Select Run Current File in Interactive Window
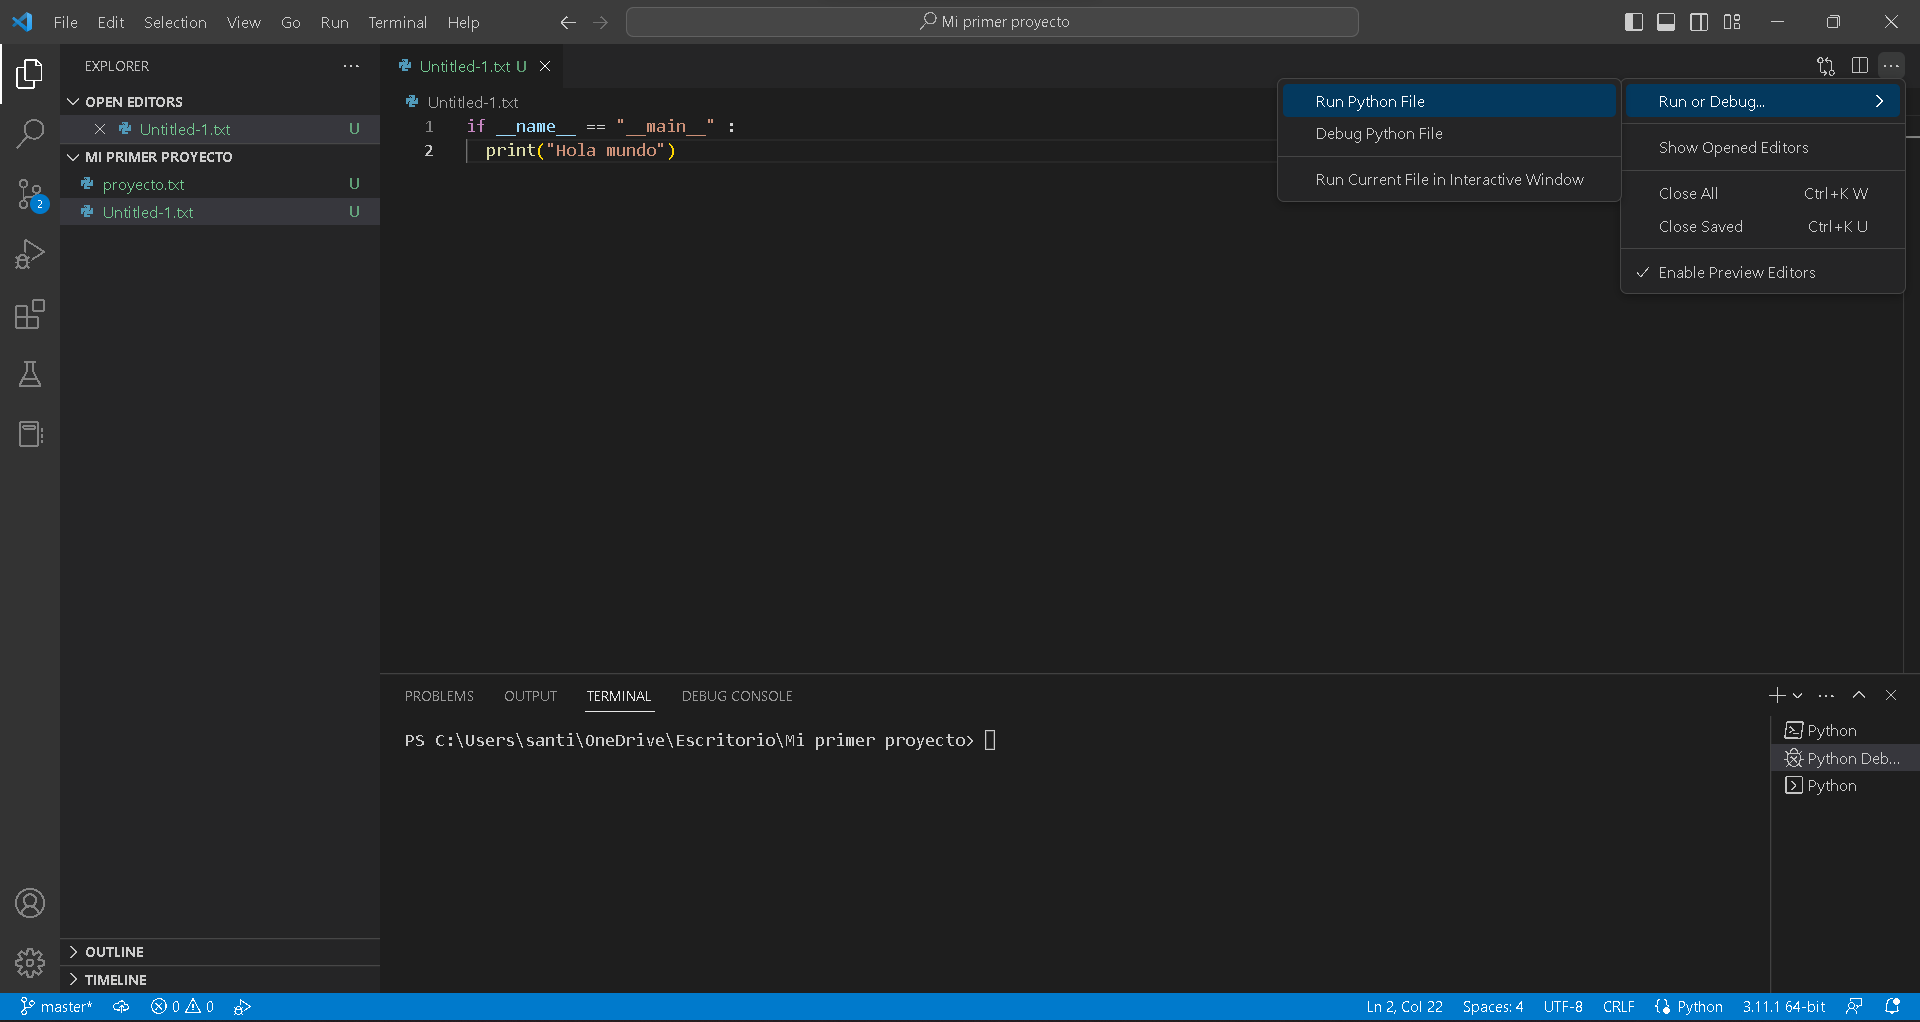This screenshot has width=1920, height=1022. 1449,179
